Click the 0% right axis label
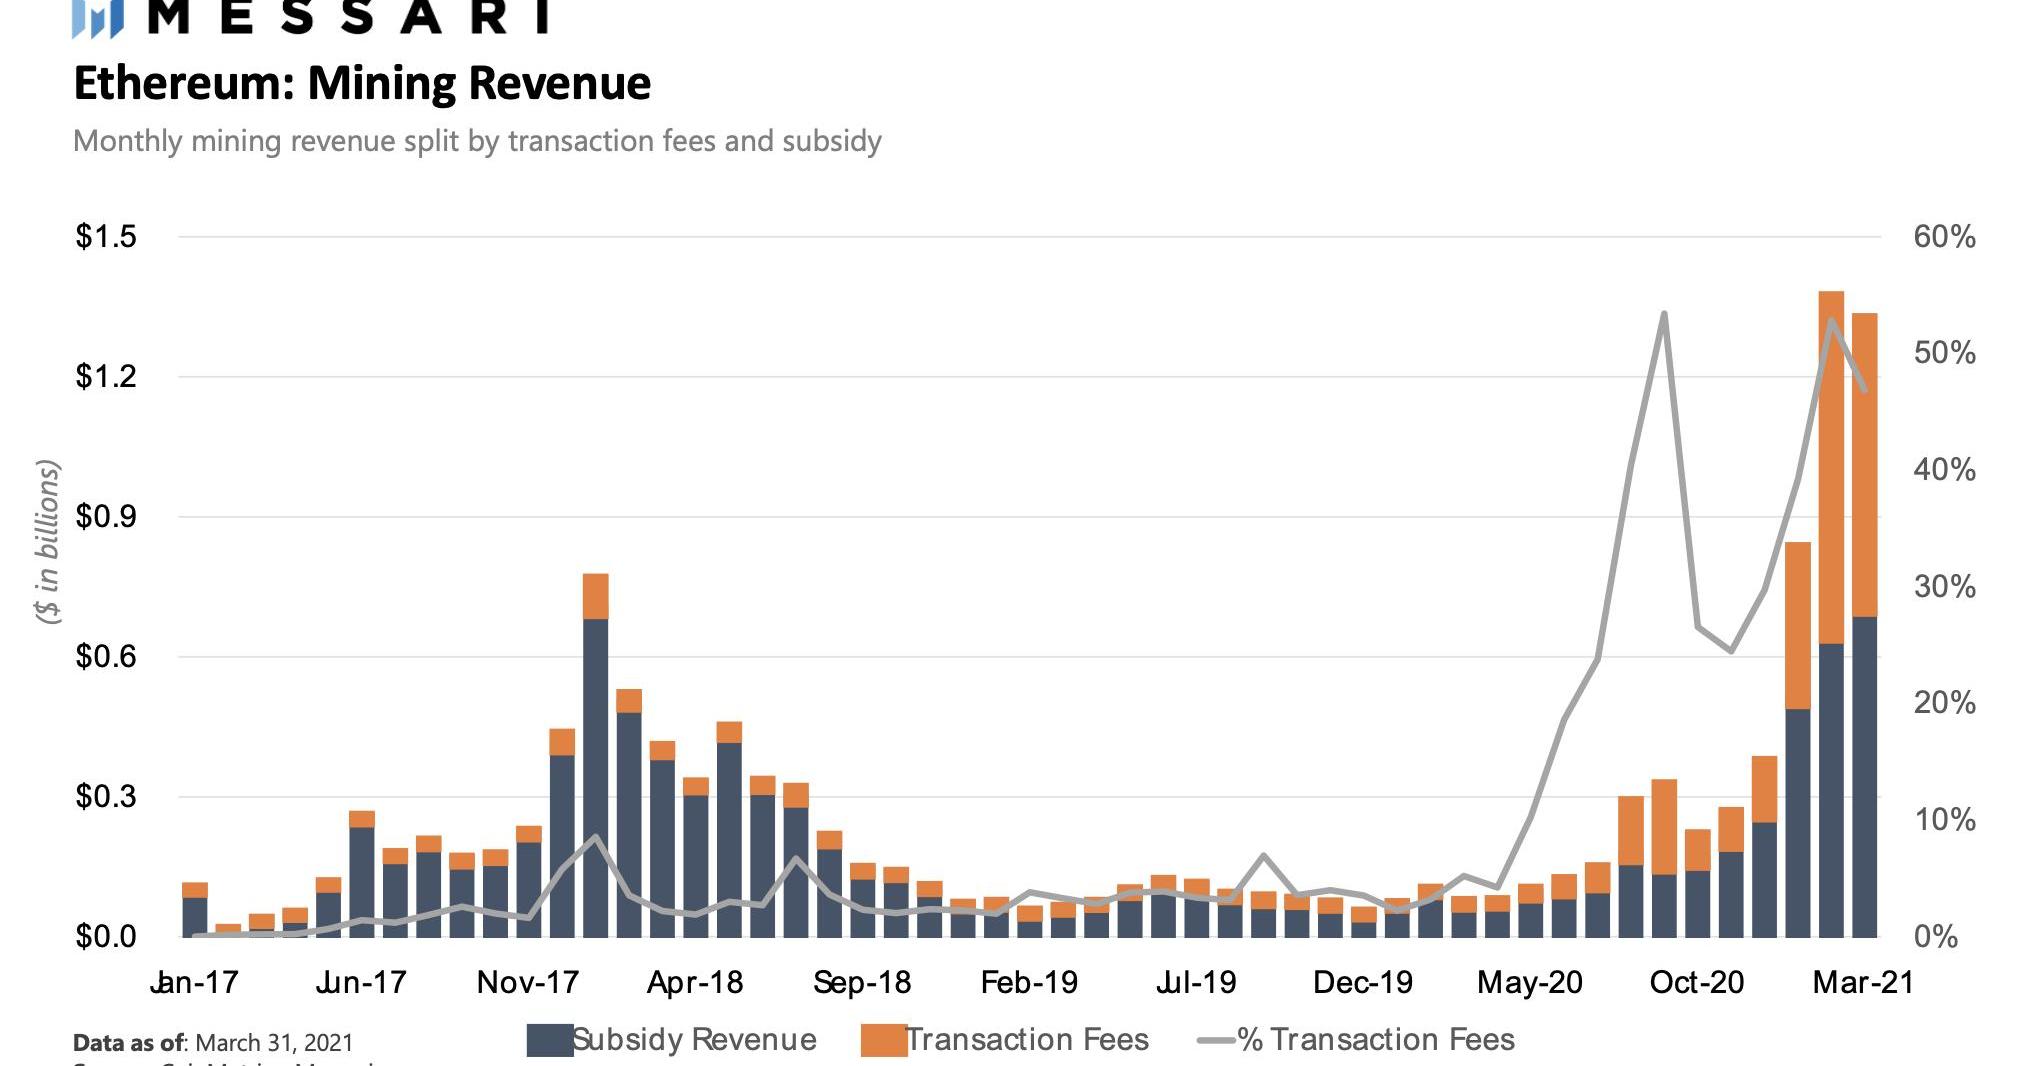Viewport: 2018px width, 1066px height. point(1936,937)
